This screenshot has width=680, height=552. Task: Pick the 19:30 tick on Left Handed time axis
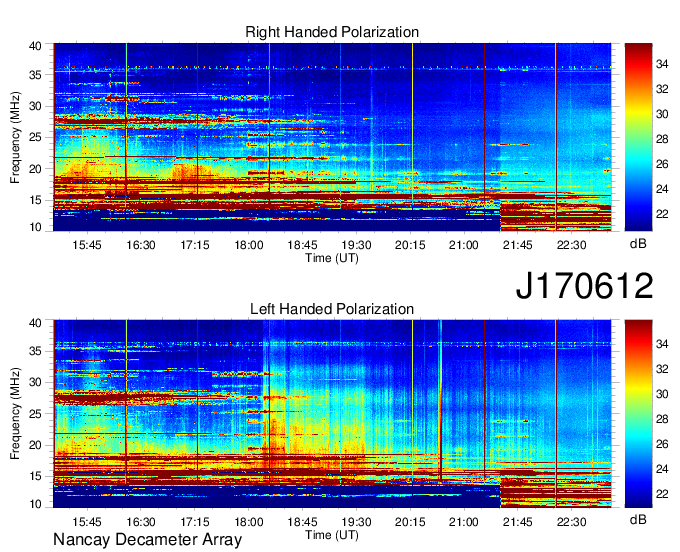click(x=356, y=522)
